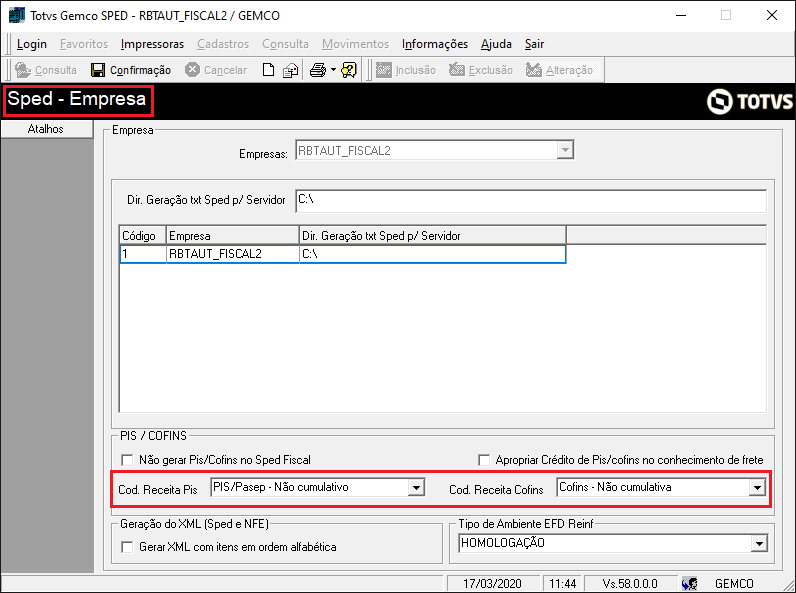Open the Login menu
Screen dimensions: 796x593
coord(31,44)
